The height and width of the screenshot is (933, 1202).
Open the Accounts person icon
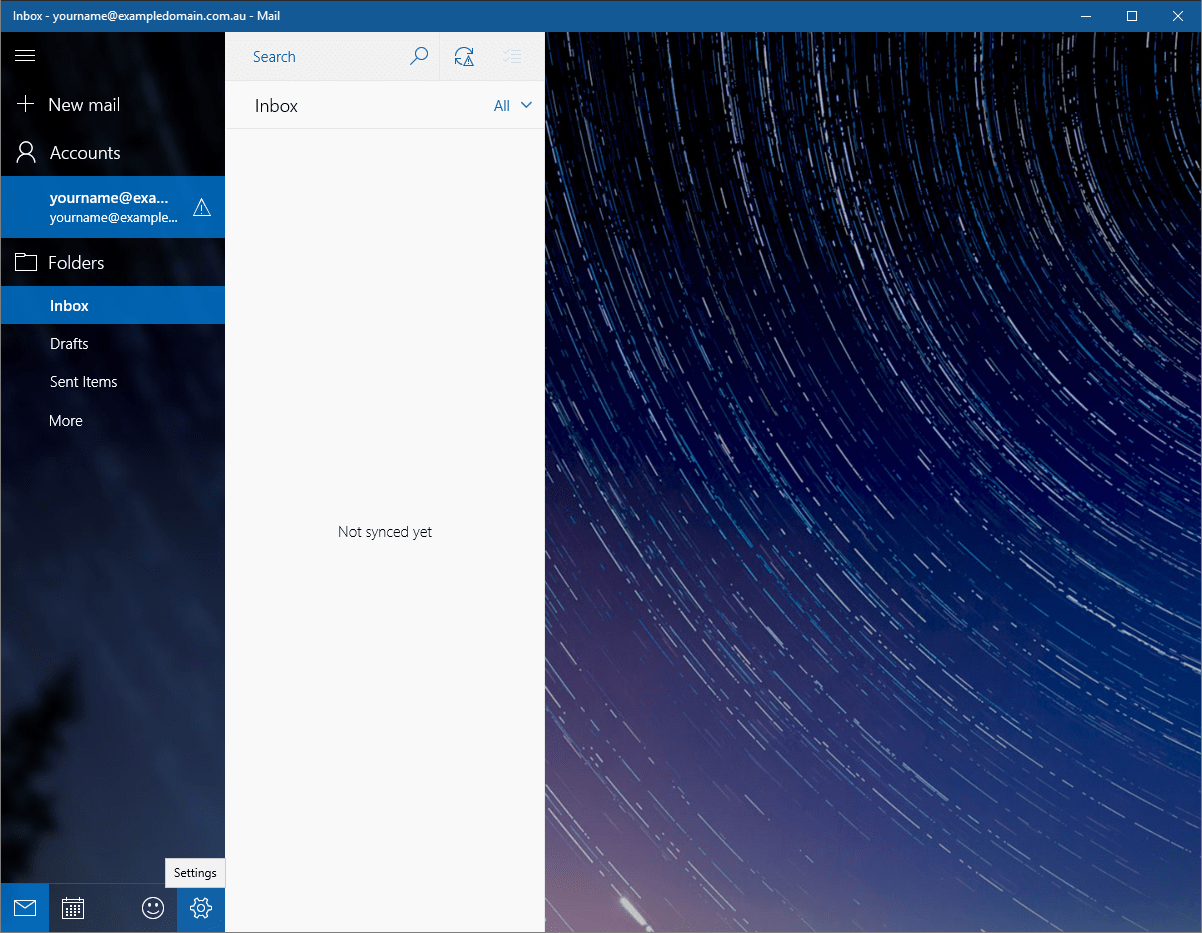(26, 152)
